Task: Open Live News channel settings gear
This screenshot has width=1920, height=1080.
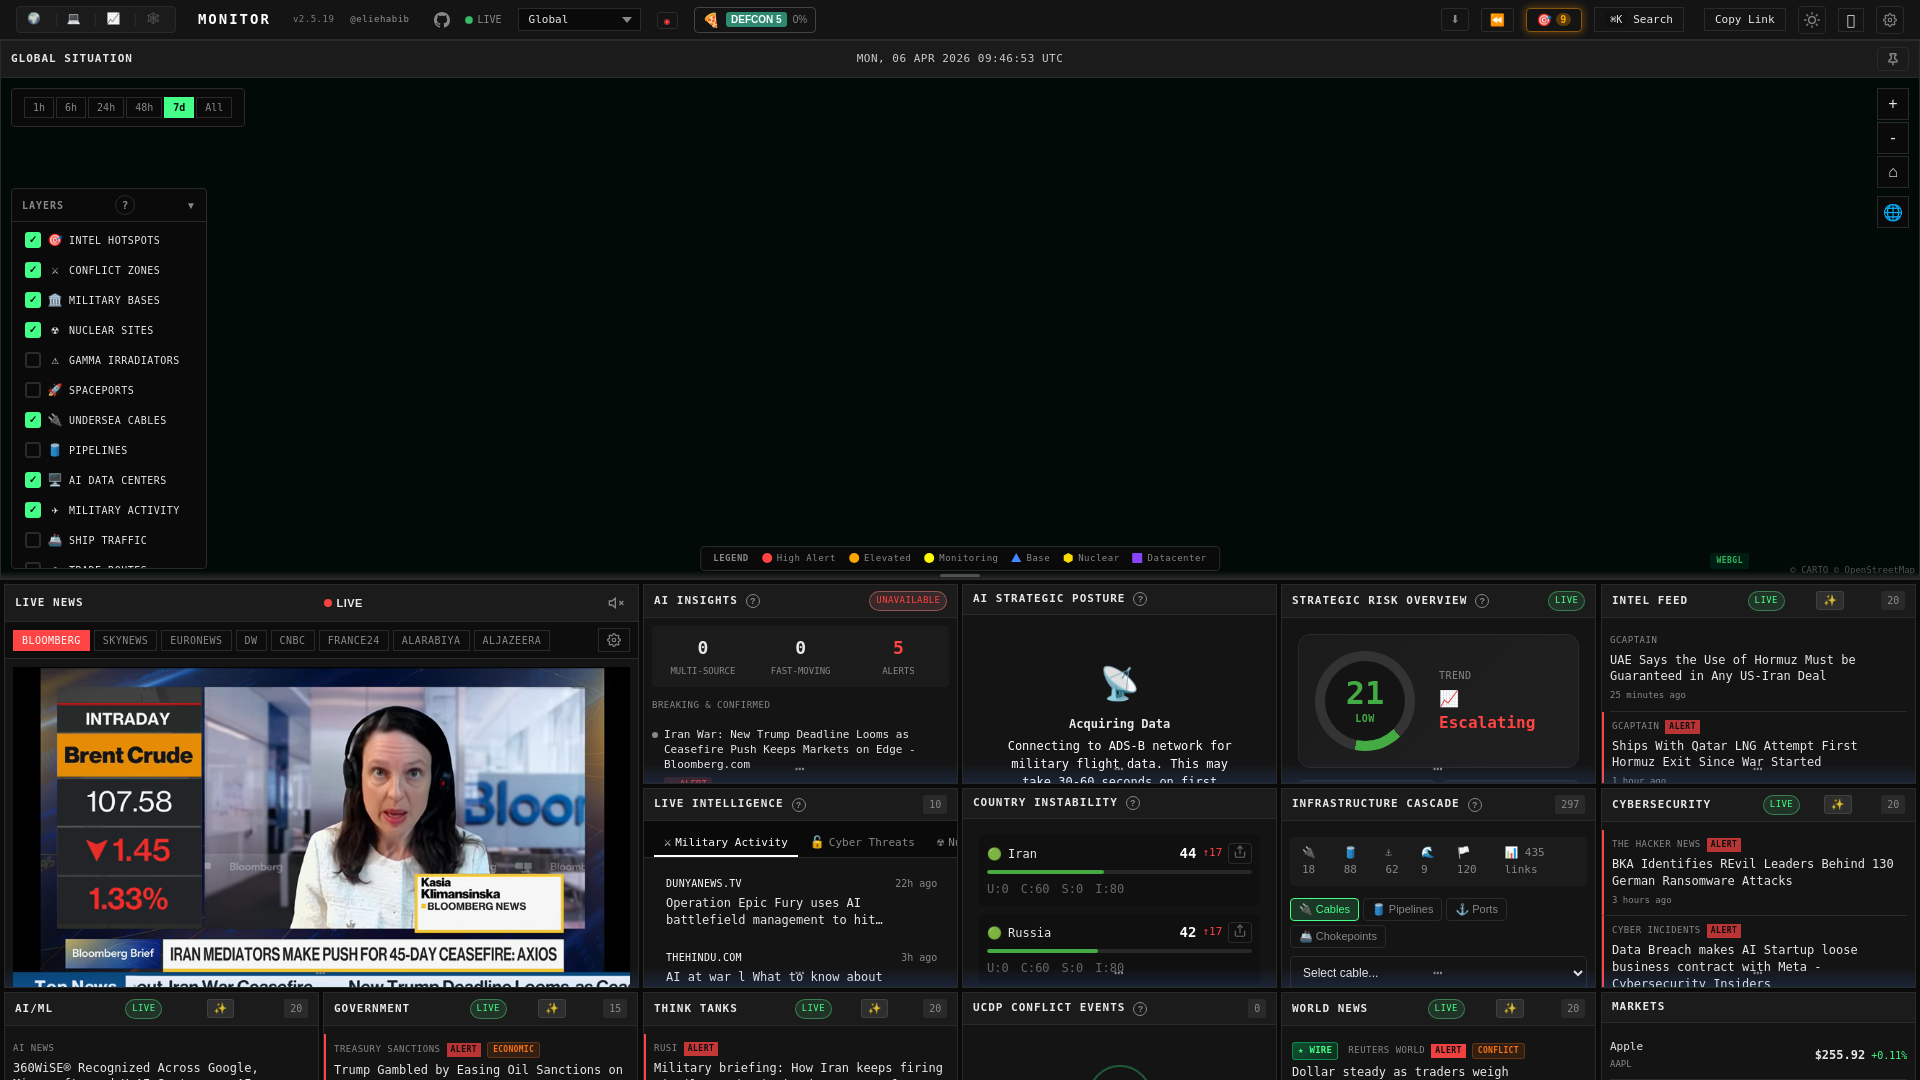Action: tap(614, 640)
